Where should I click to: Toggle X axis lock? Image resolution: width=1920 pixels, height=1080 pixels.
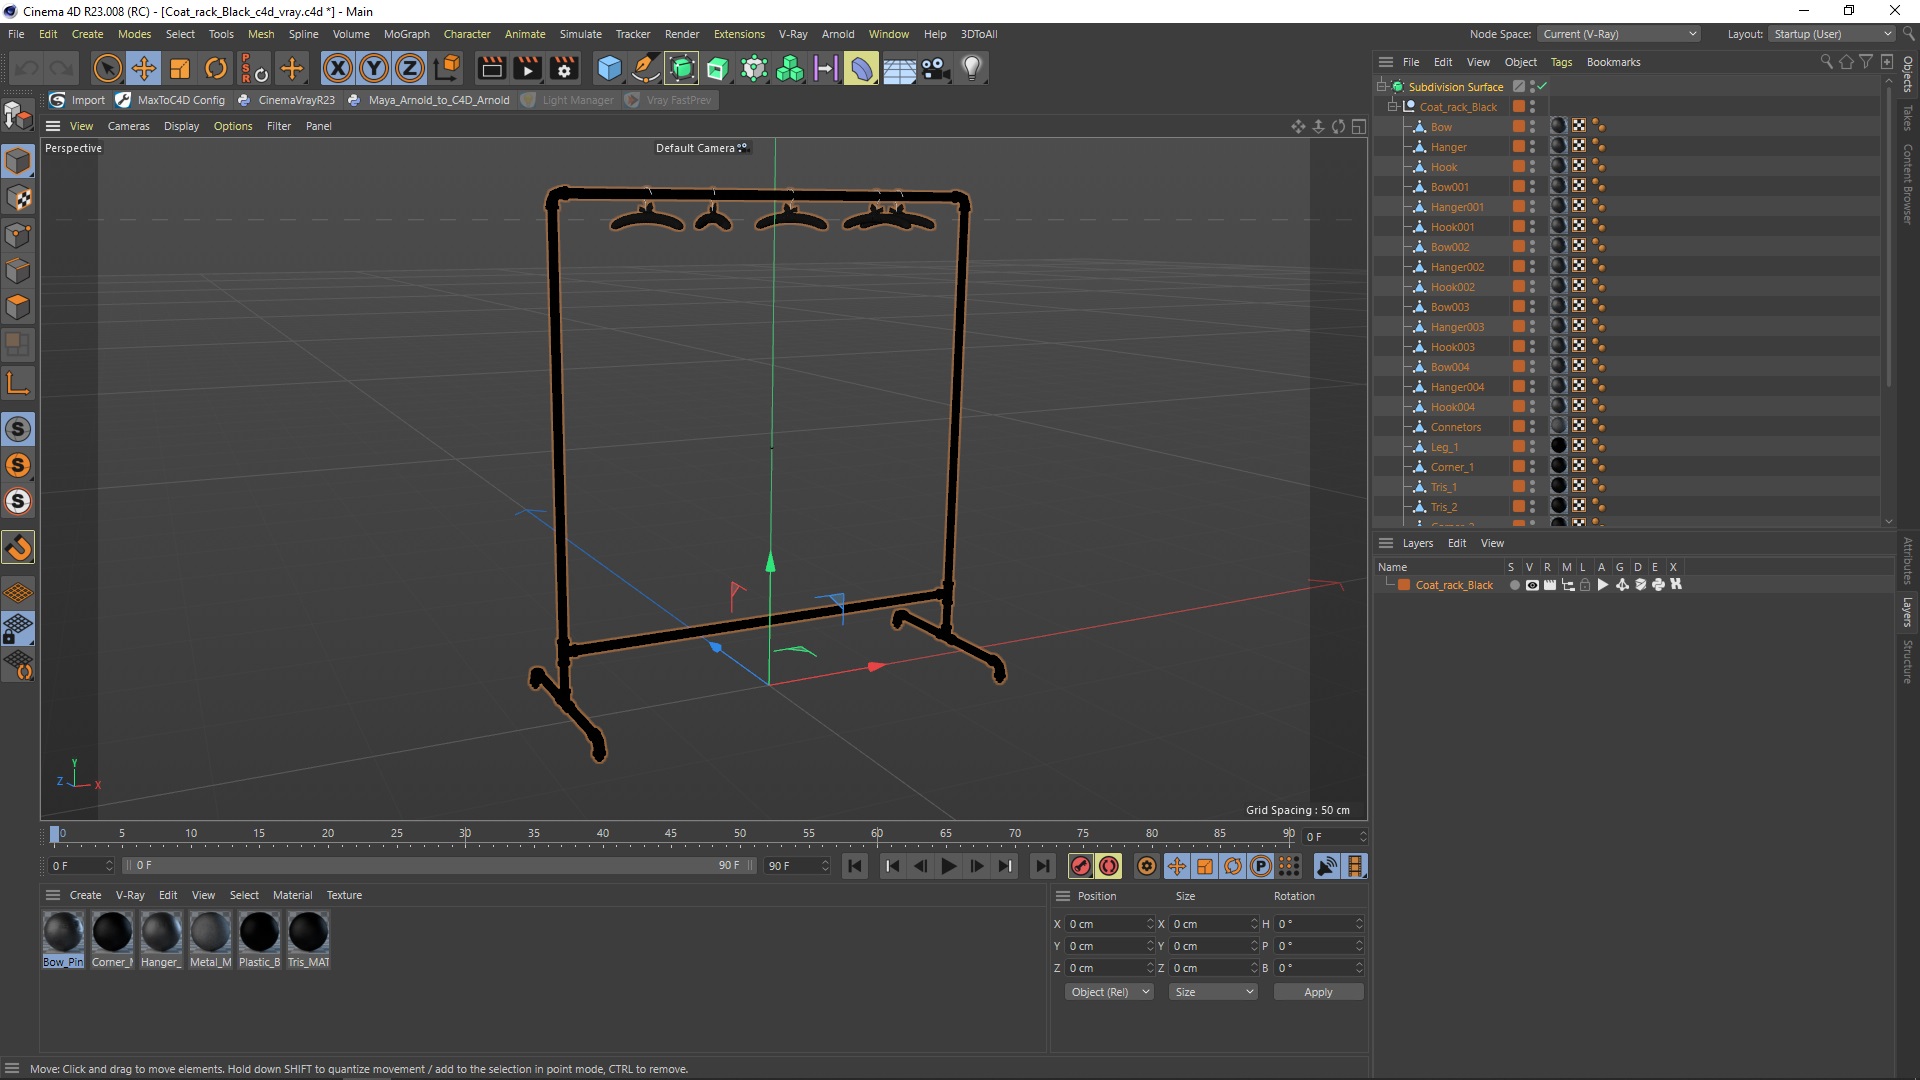pos(338,68)
